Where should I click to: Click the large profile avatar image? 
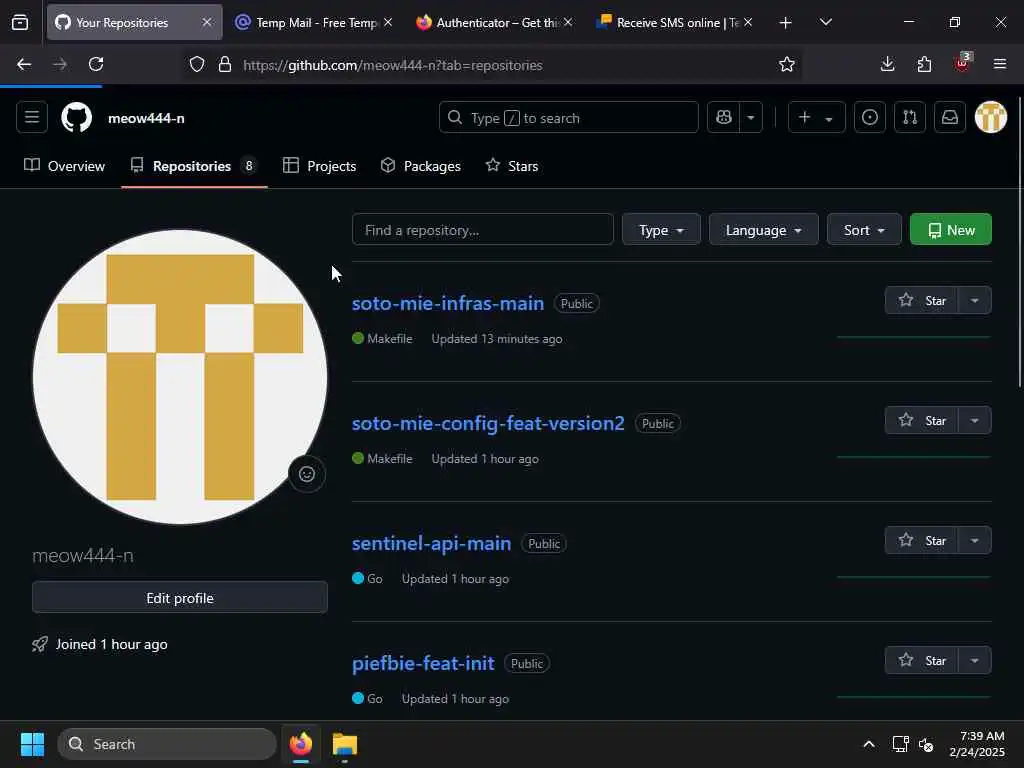click(x=180, y=377)
